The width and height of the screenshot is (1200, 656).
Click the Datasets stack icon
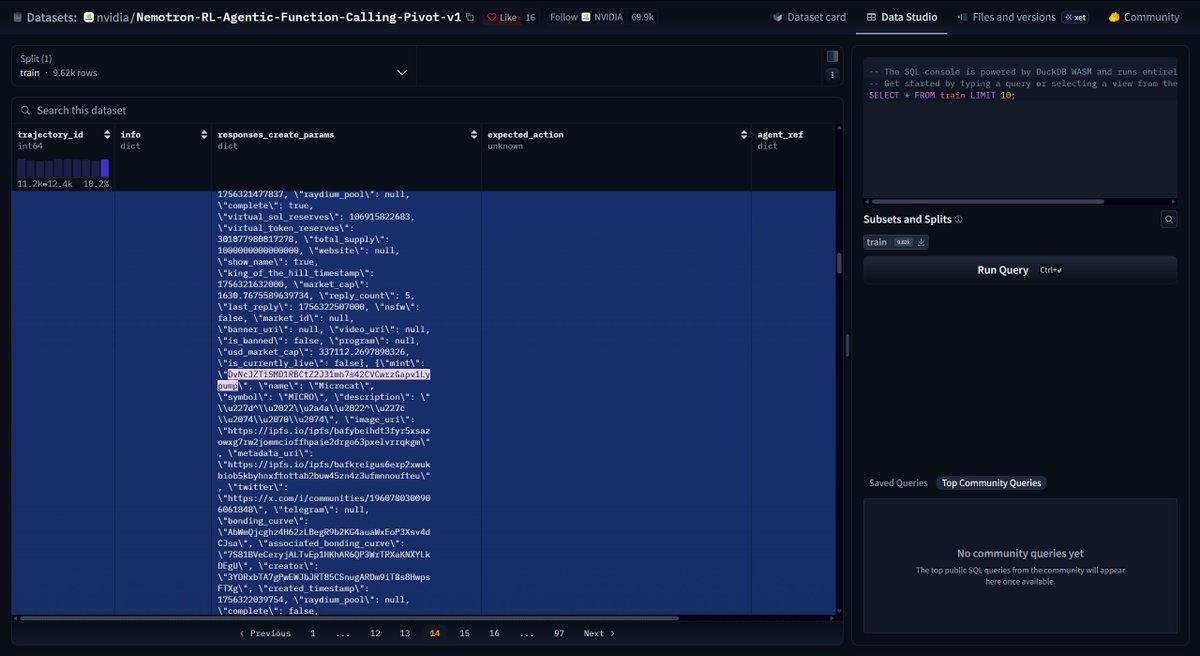coord(17,17)
